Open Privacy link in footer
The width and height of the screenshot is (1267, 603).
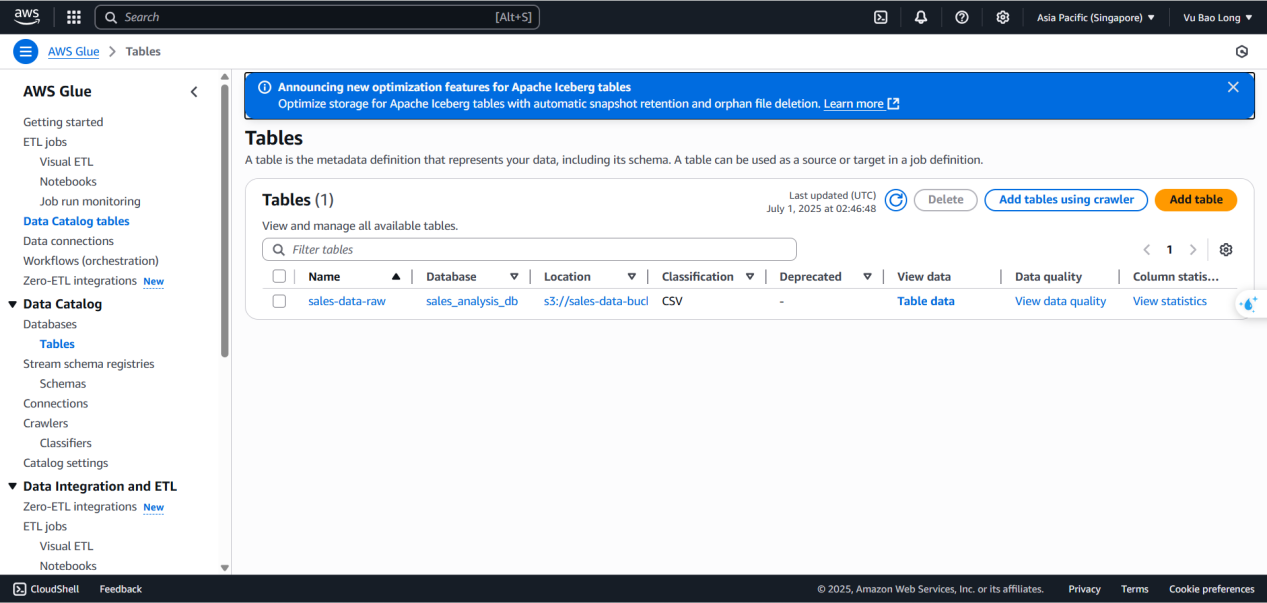pos(1084,589)
